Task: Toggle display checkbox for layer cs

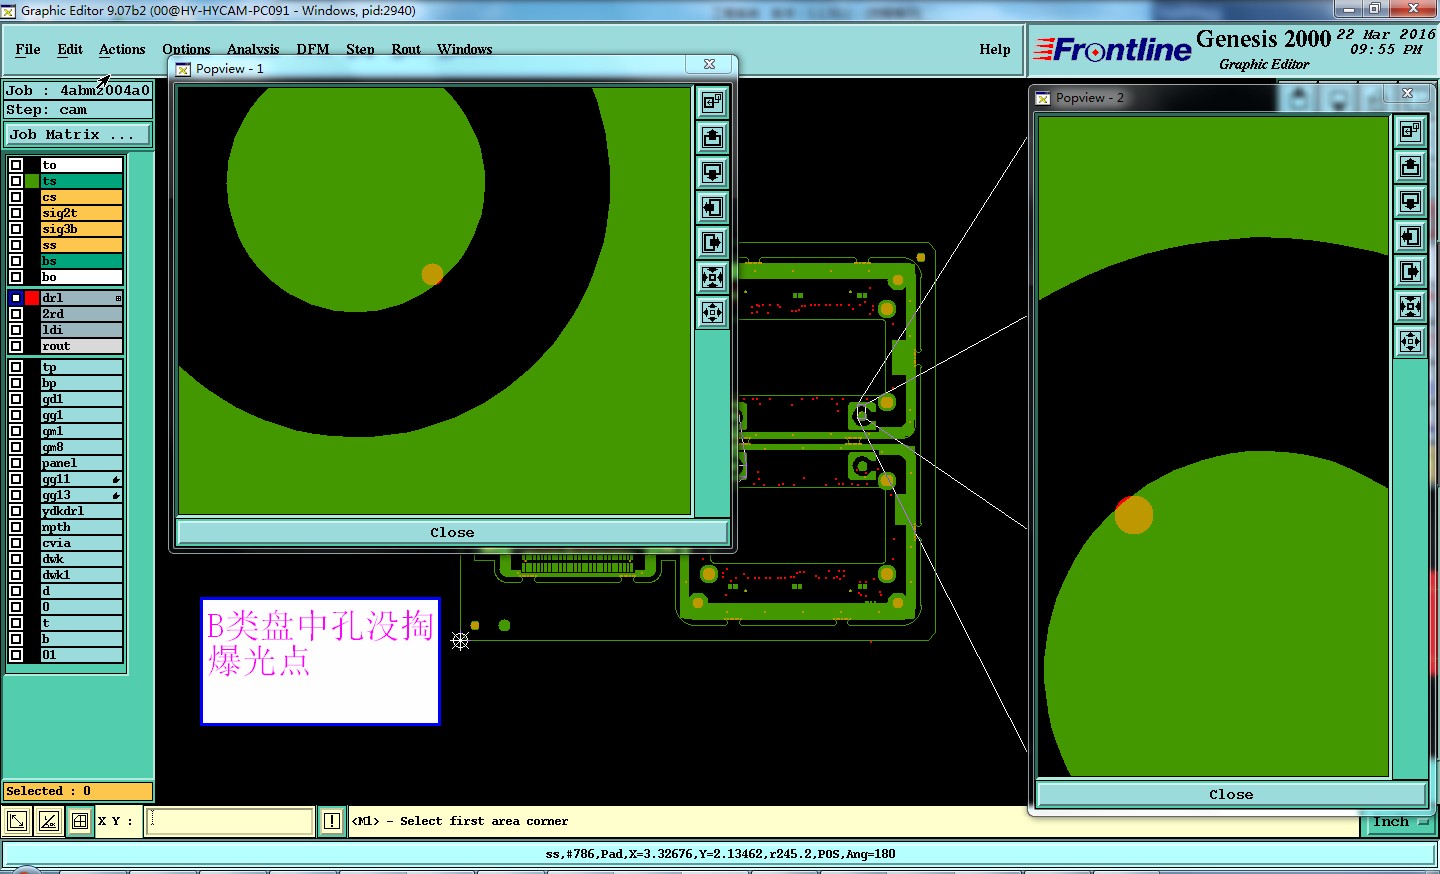Action: click(16, 197)
